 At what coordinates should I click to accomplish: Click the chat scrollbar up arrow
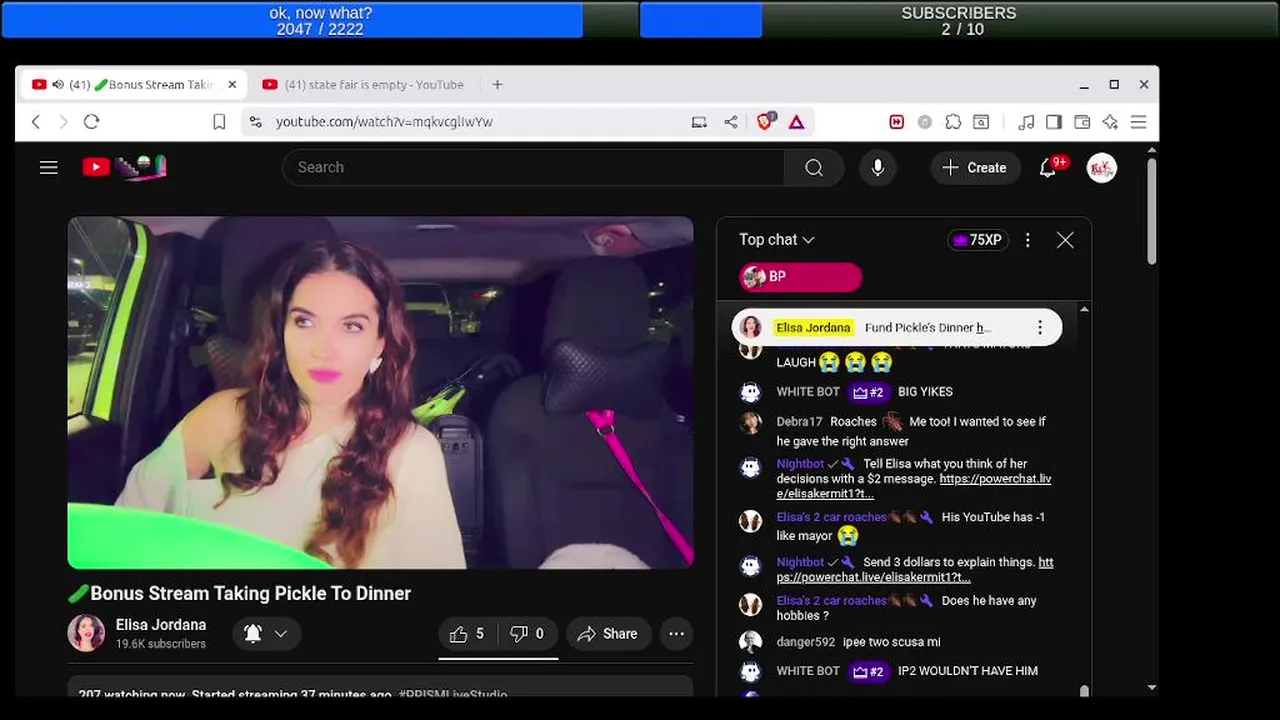[x=1084, y=310]
